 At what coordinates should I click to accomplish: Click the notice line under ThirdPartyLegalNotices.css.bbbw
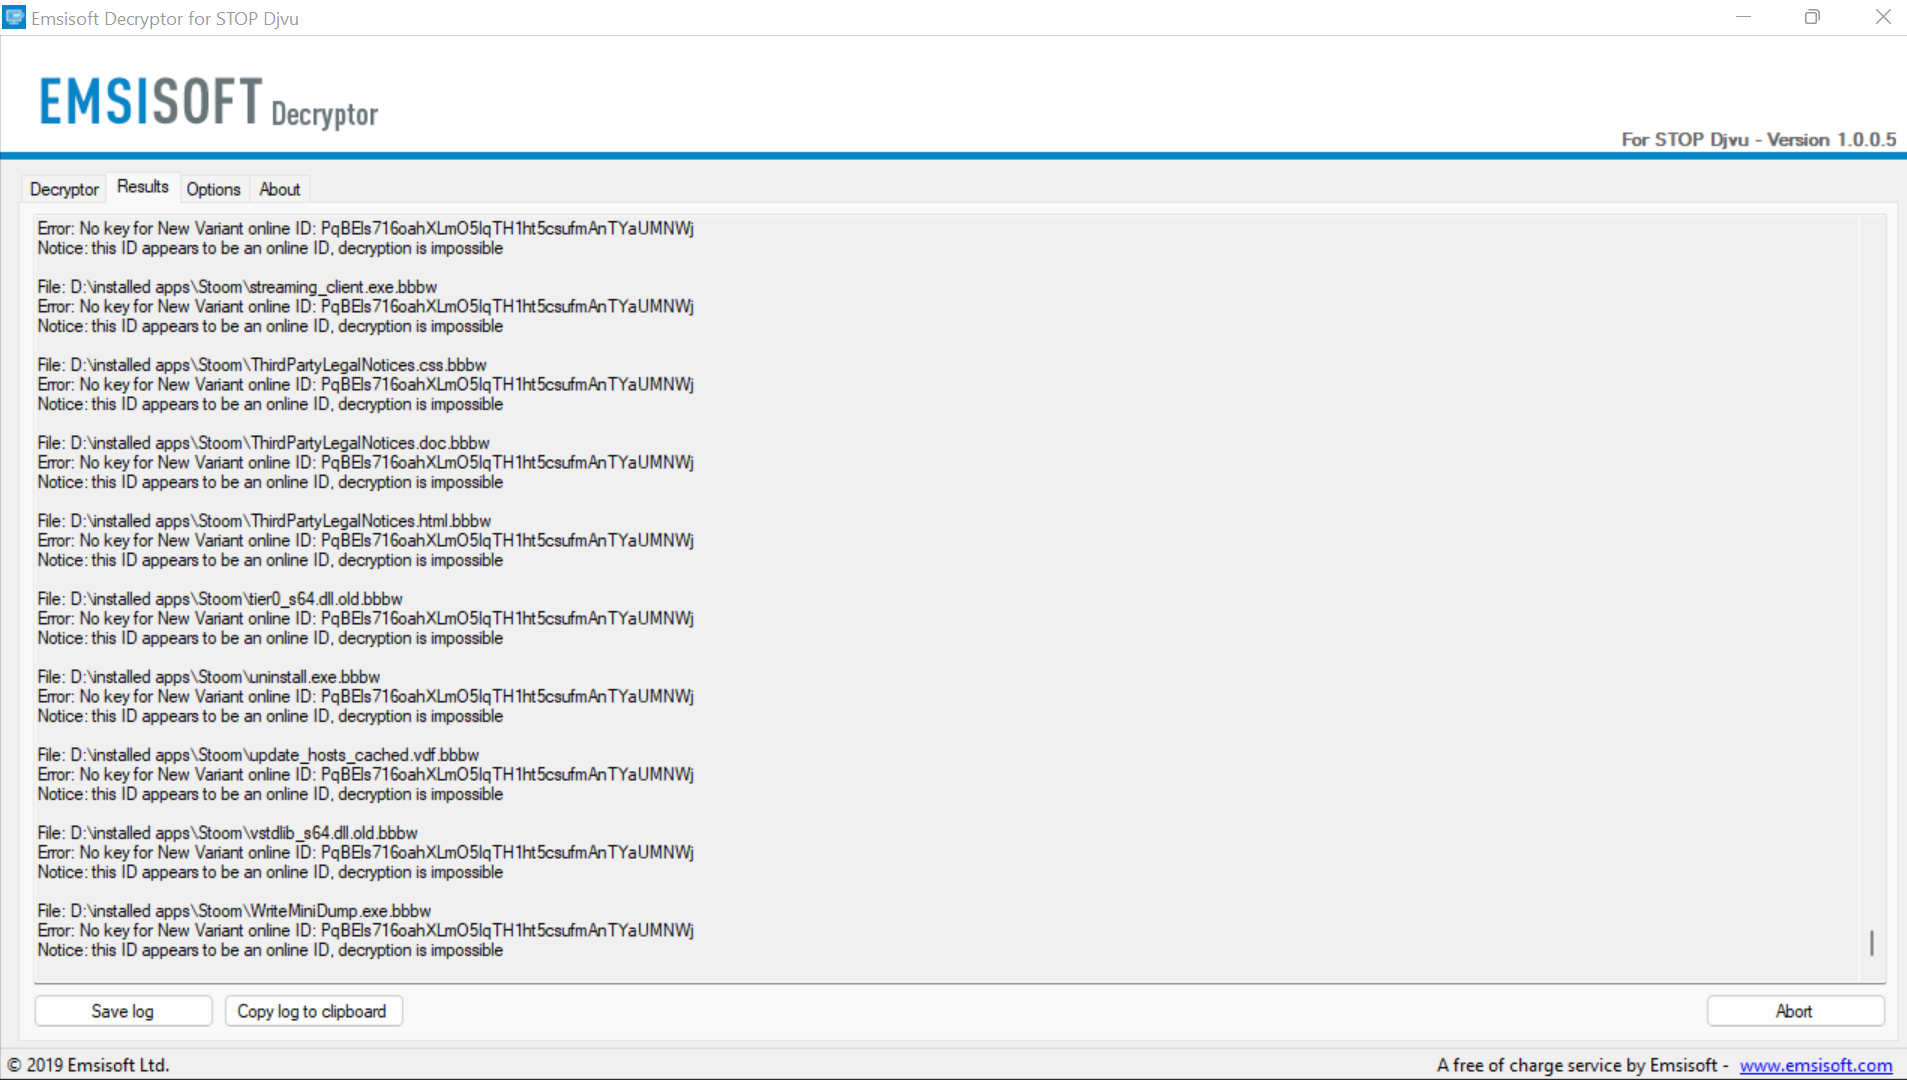pos(270,404)
